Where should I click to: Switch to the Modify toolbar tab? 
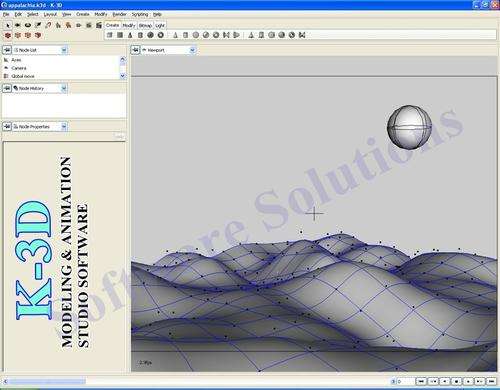[x=129, y=25]
